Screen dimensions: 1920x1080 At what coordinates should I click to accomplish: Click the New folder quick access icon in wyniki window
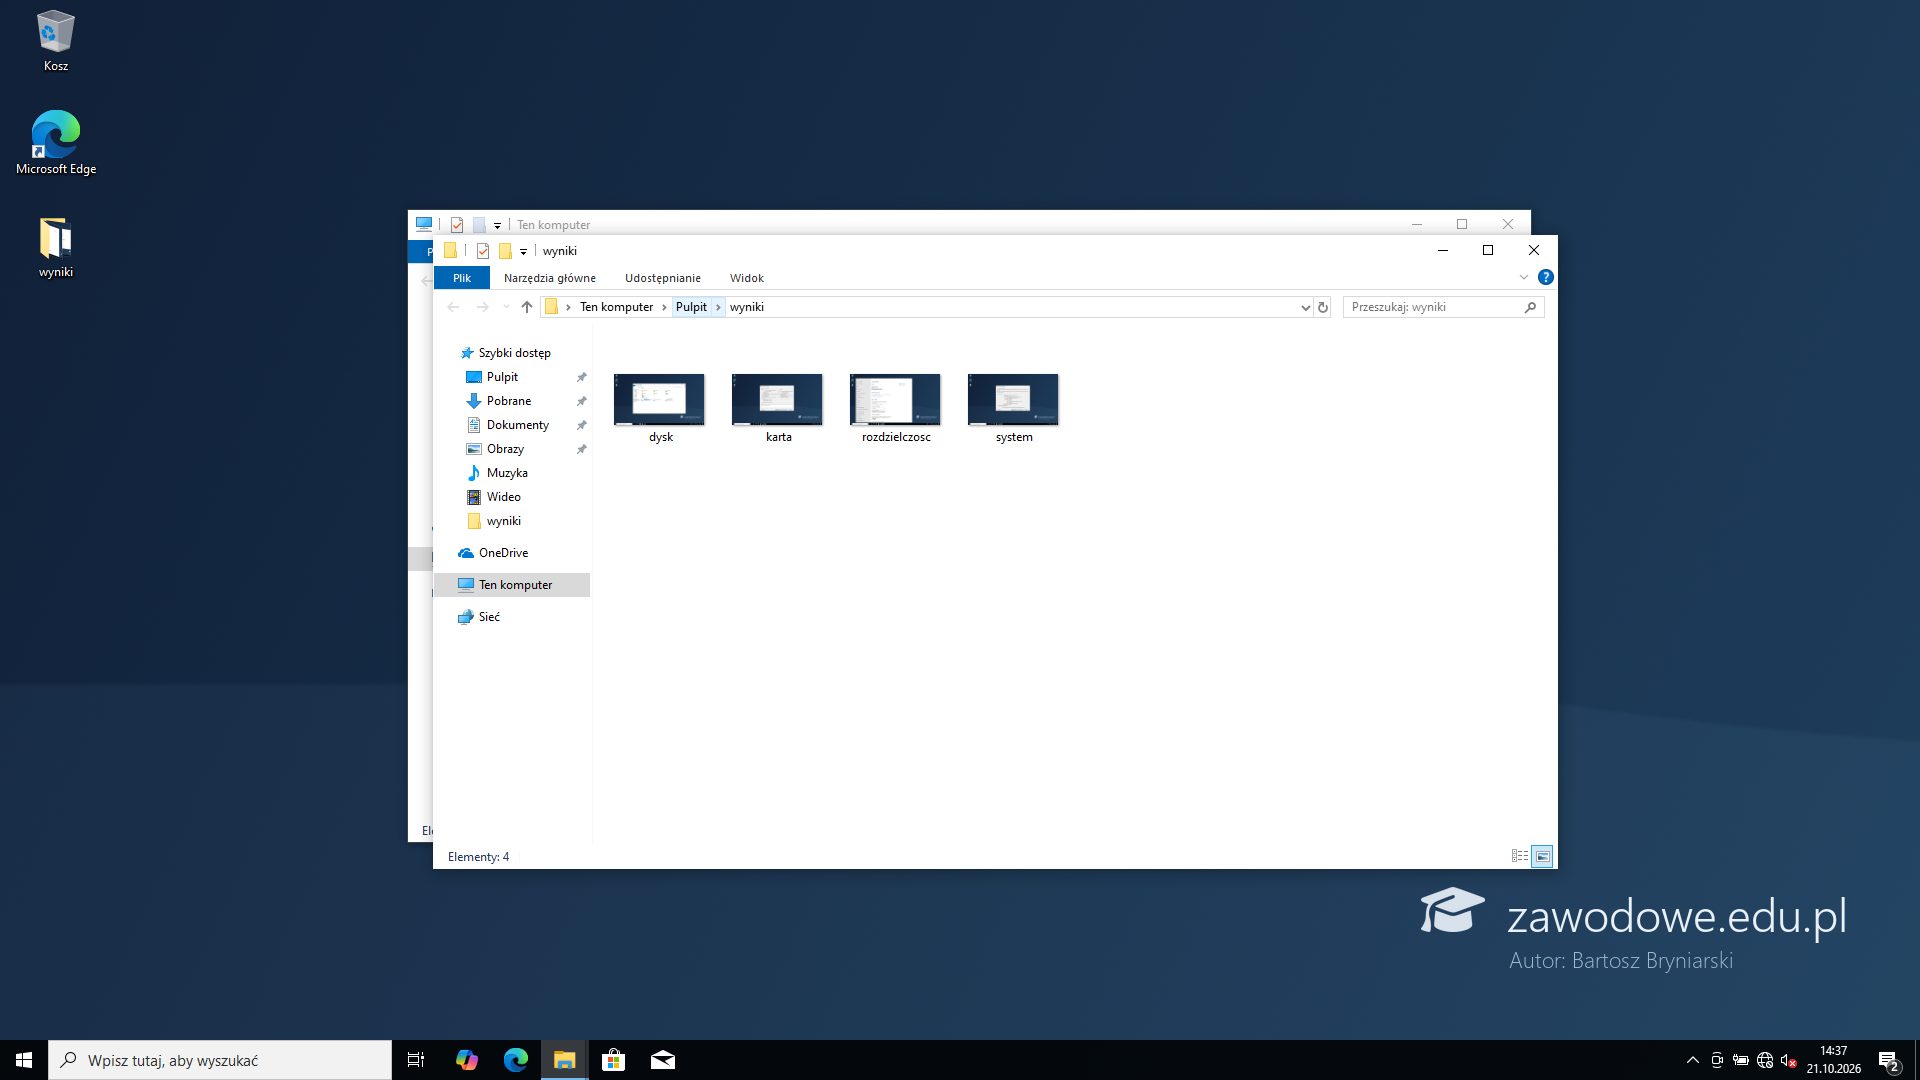[505, 251]
